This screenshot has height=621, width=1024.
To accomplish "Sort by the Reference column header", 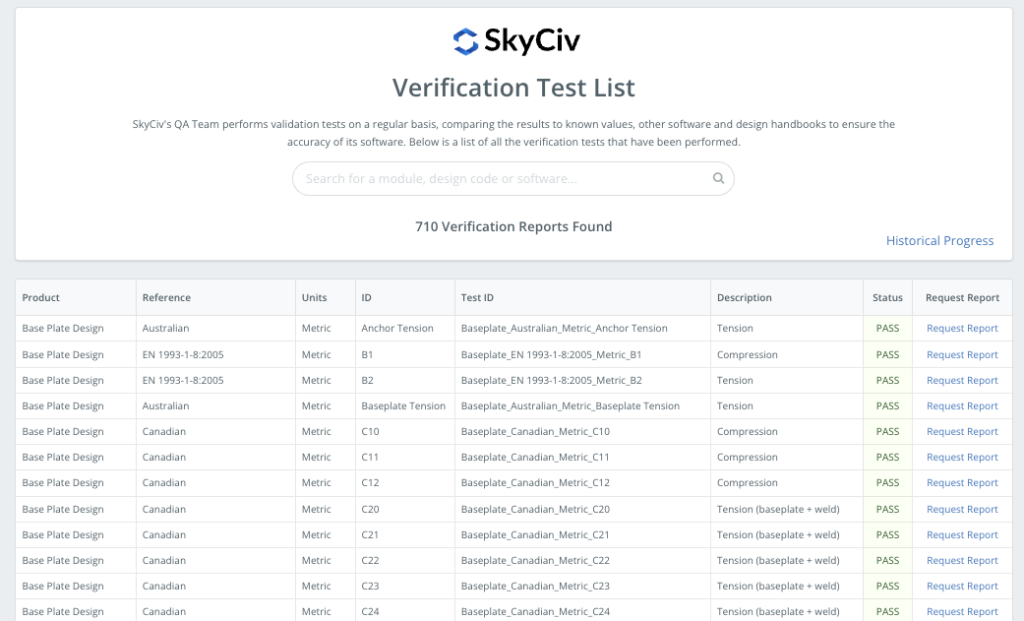I will (x=166, y=298).
